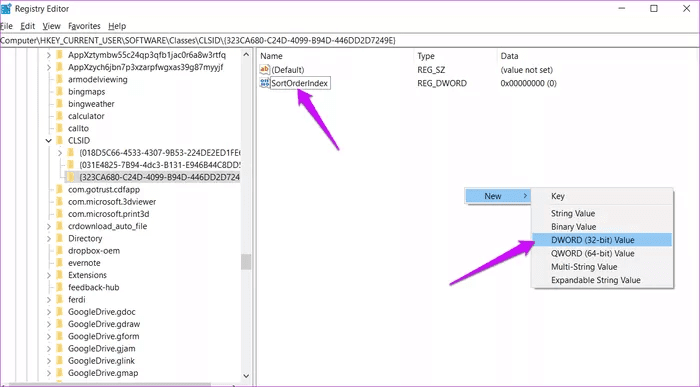Image resolution: width=700 pixels, height=387 pixels.
Task: Click the (value not set) data cell
Action: click(527, 70)
